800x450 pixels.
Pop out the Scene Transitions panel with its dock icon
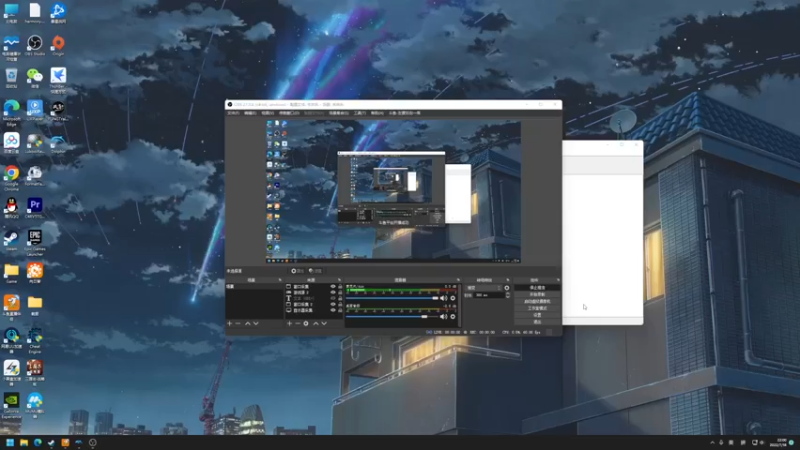[x=508, y=280]
